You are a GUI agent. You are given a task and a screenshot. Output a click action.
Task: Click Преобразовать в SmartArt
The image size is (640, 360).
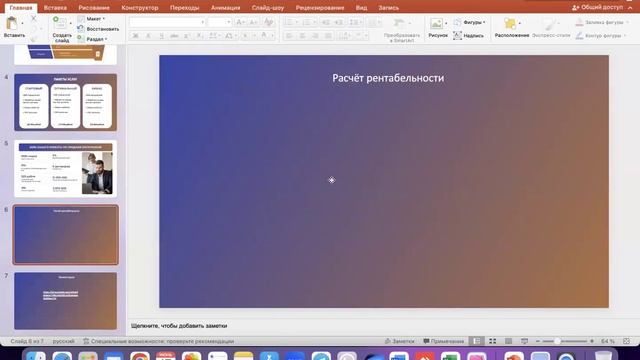402,29
